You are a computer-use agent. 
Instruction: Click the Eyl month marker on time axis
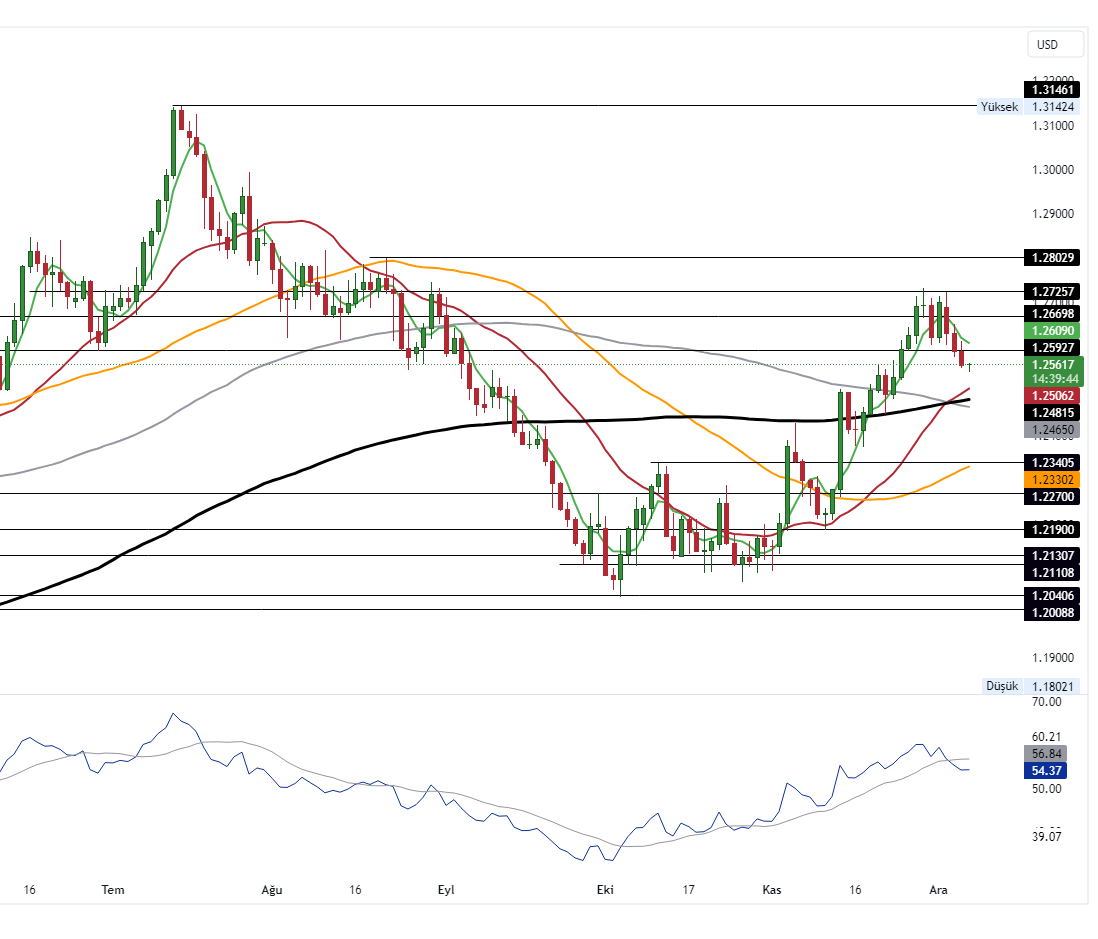pos(447,889)
